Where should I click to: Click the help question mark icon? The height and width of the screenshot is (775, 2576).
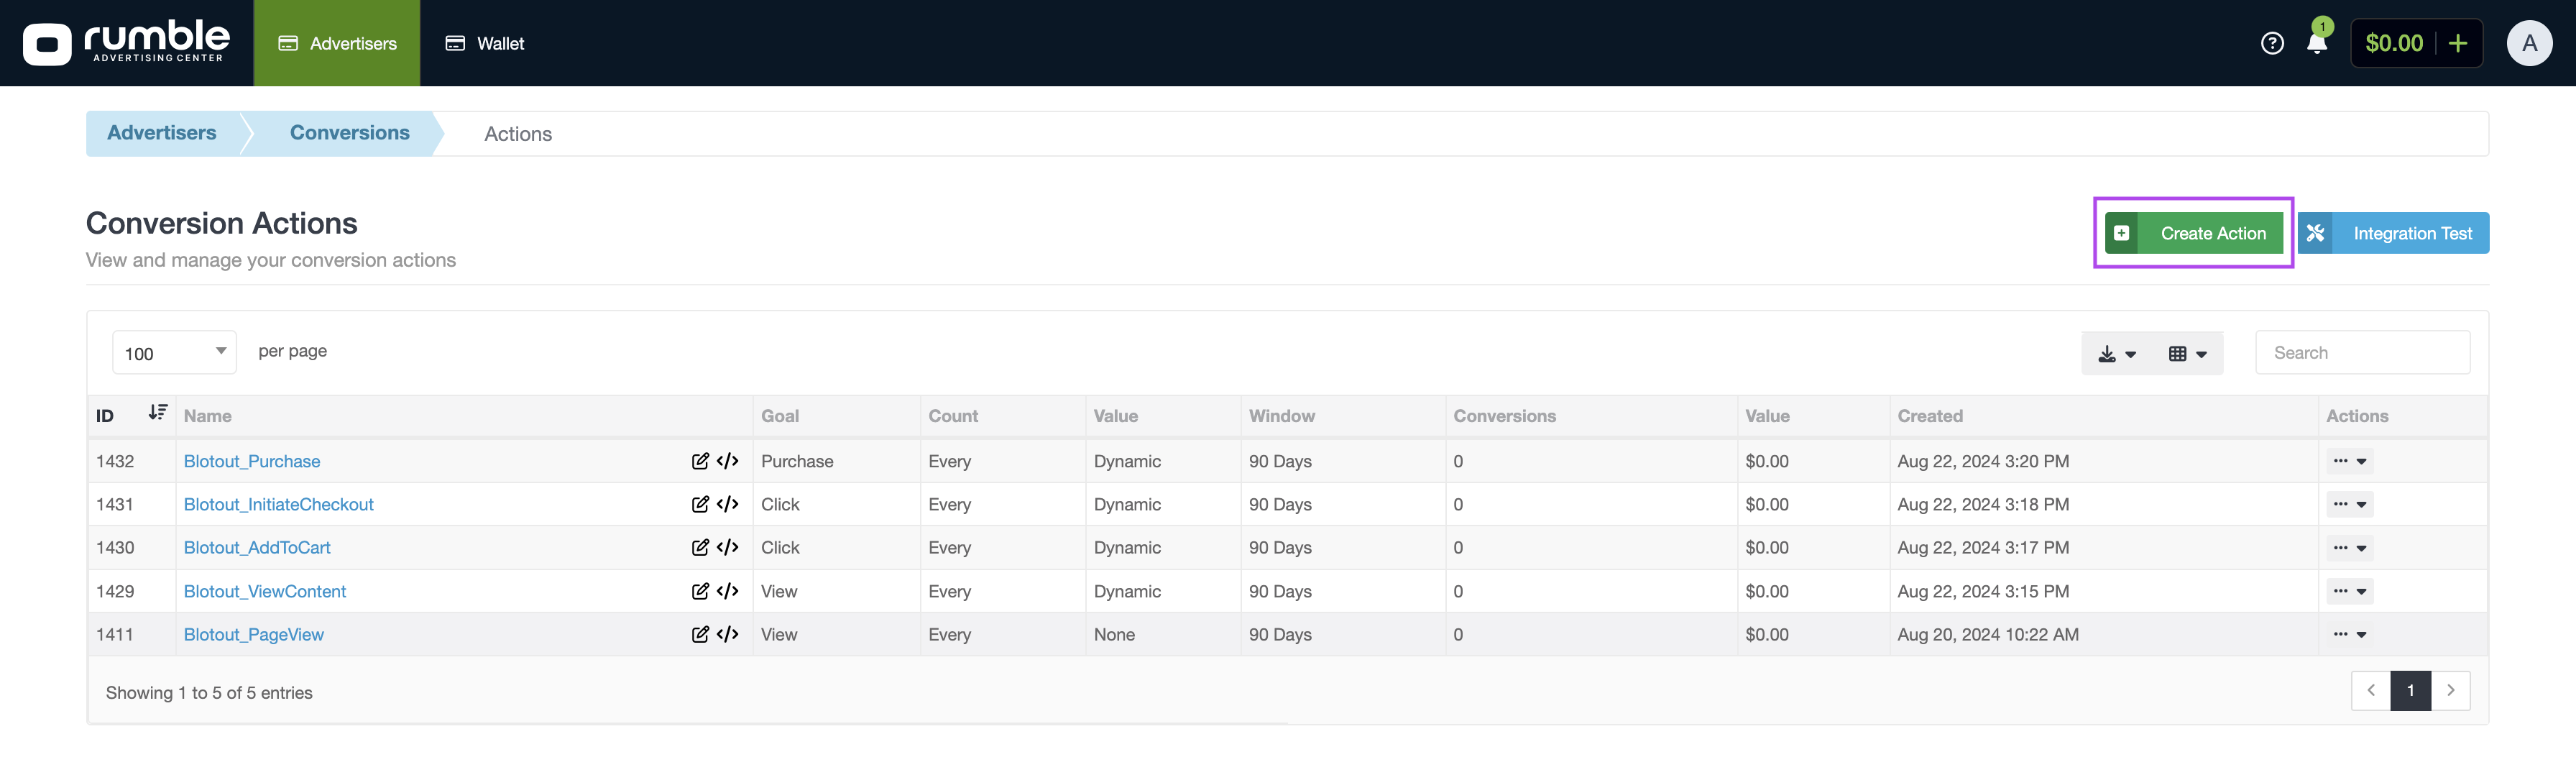2271,43
